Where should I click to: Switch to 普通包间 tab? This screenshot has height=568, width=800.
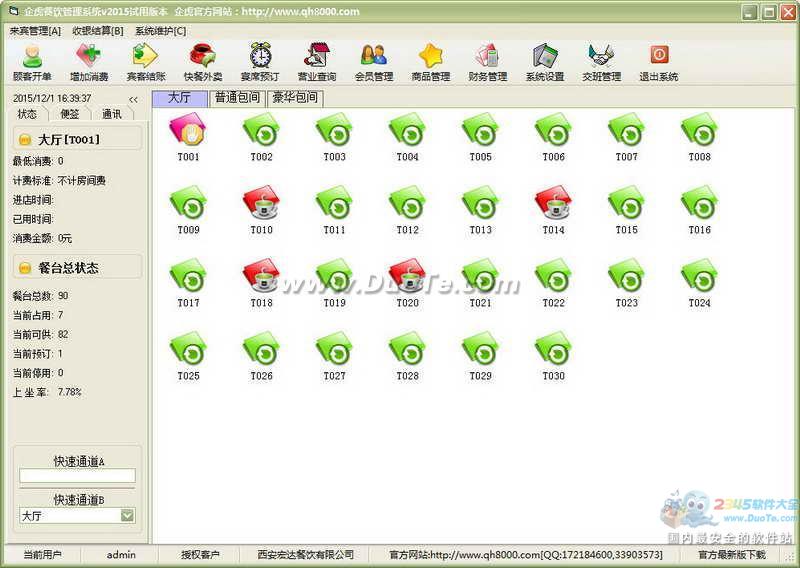pos(237,98)
